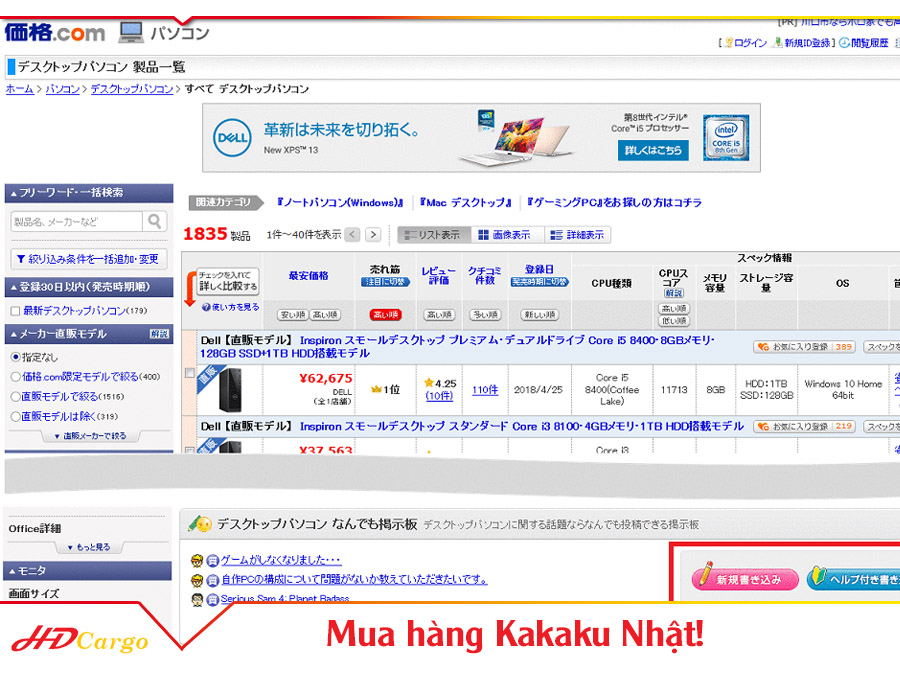Go to the next results page arrow
This screenshot has width=900, height=675.
373,234
